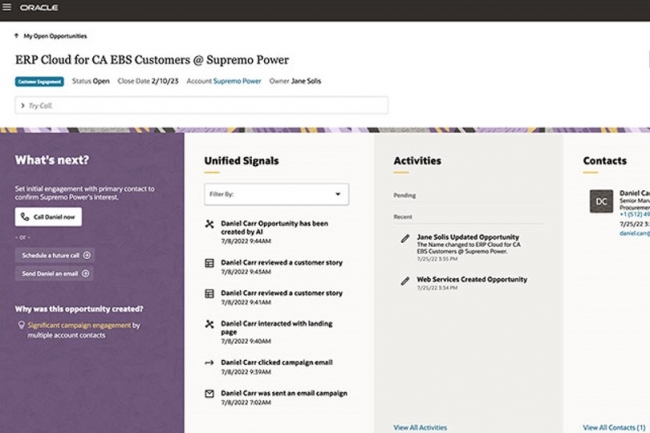Open Web Services Created Opportunity activity
Image resolution: width=650 pixels, height=433 pixels.
(472, 280)
